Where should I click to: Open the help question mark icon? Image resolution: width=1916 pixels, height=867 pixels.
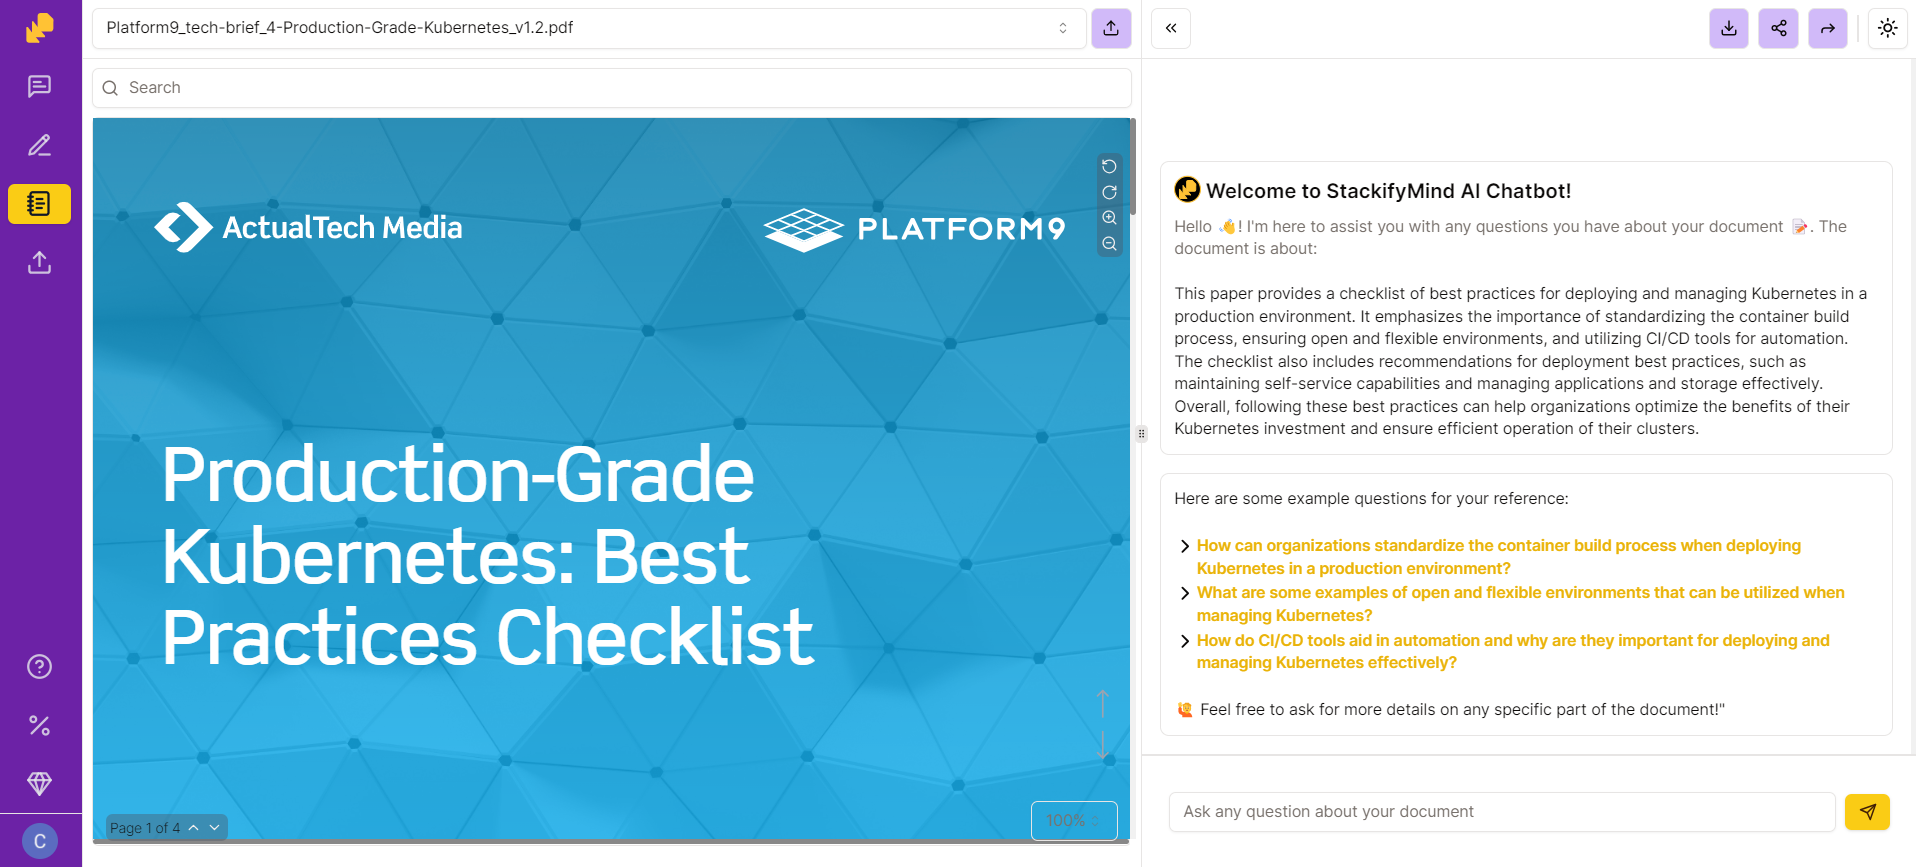[39, 667]
